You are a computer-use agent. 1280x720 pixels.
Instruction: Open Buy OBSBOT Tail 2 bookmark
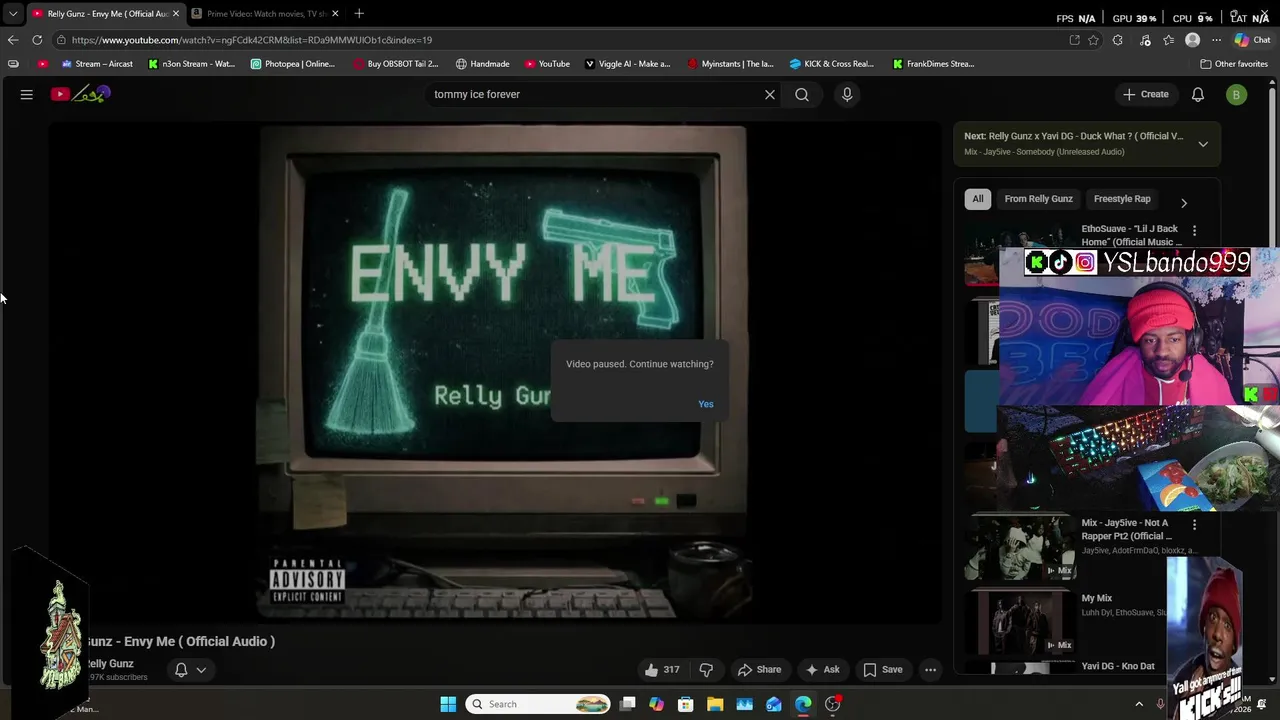tap(395, 64)
